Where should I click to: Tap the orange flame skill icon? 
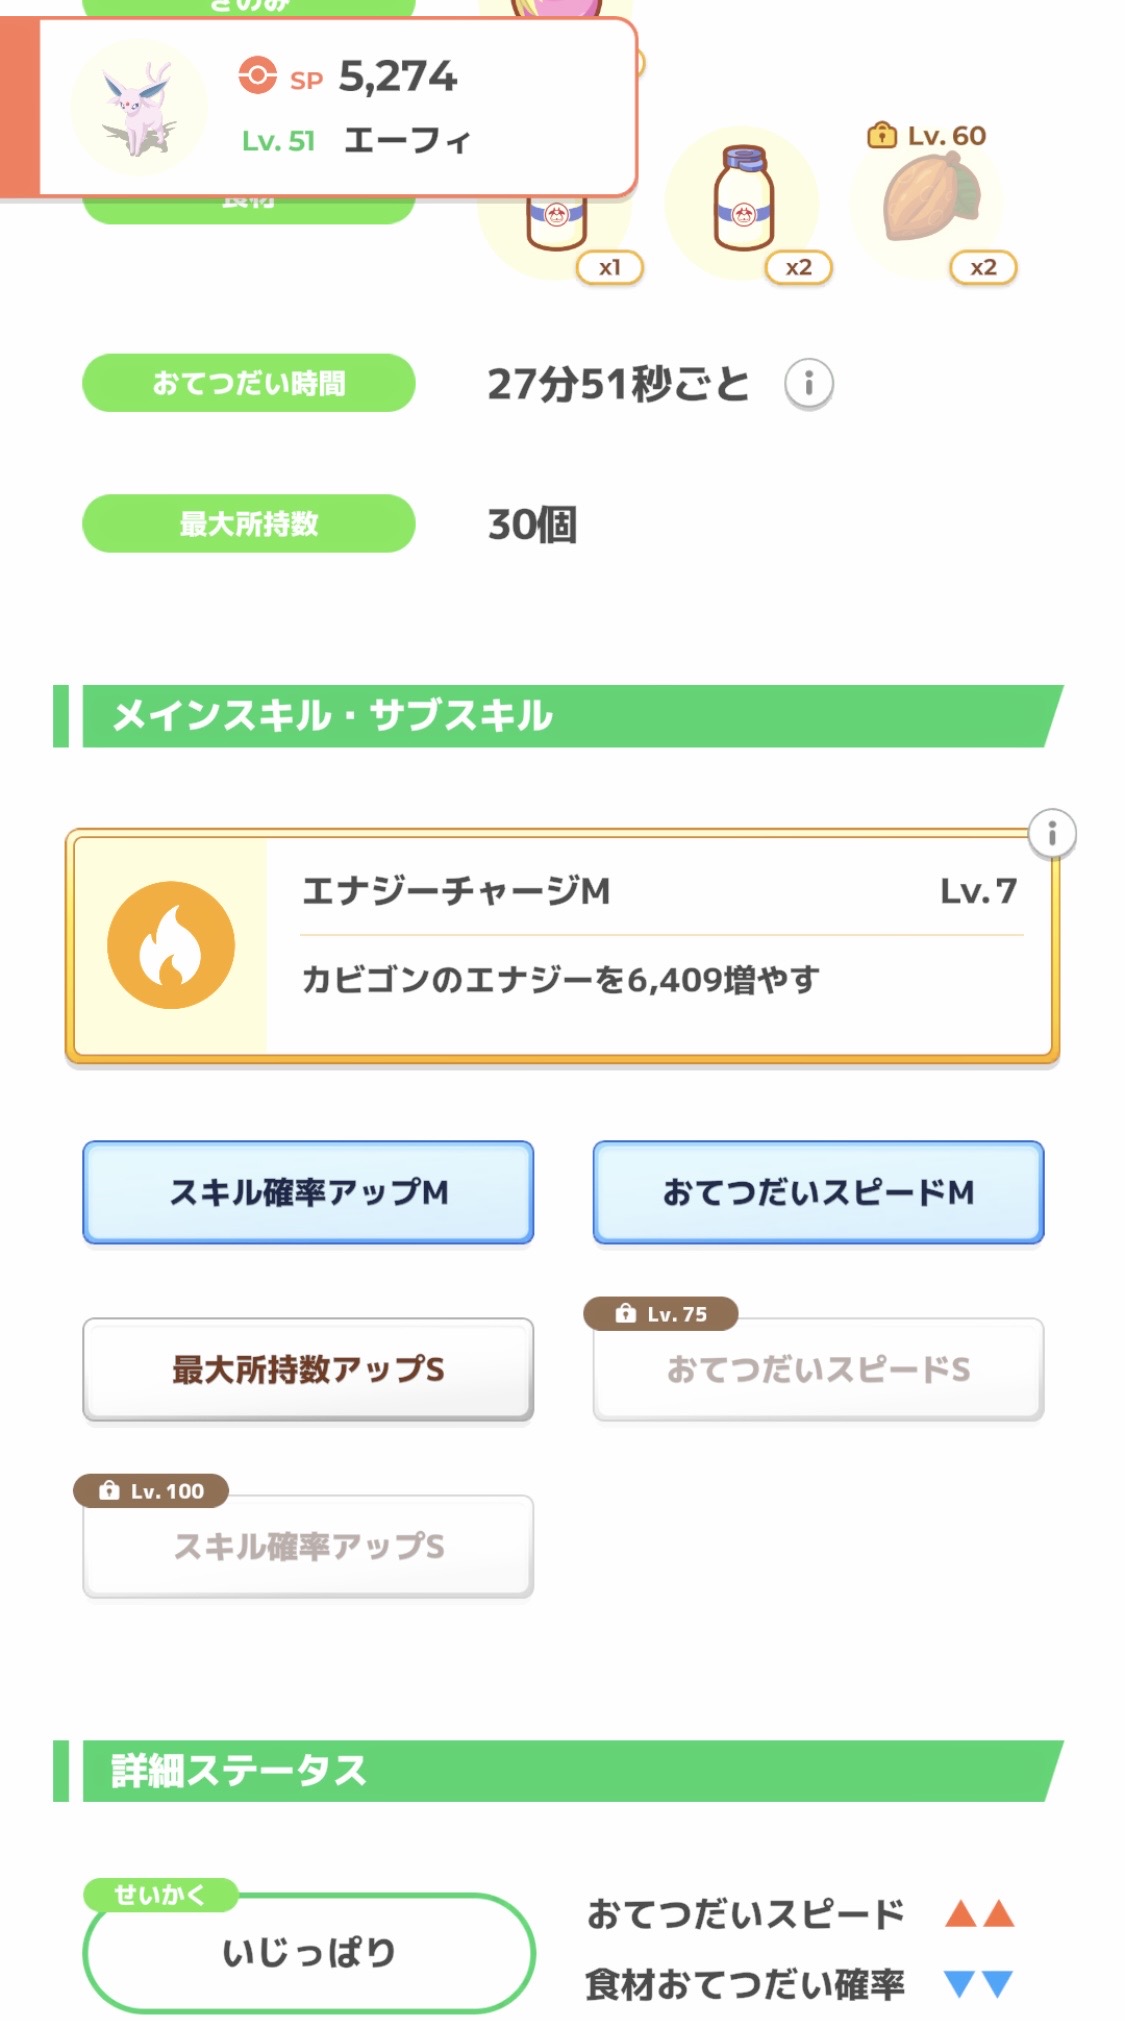pyautogui.click(x=171, y=945)
